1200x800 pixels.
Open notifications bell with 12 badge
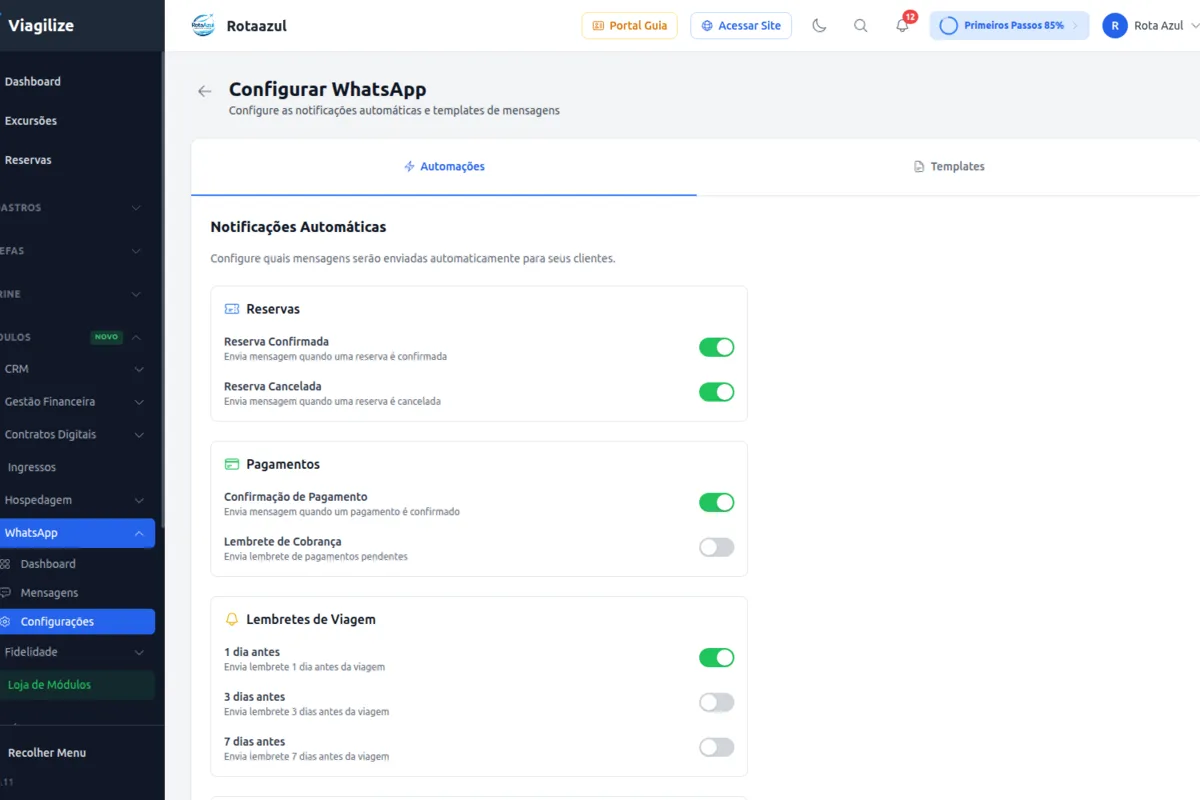(903, 25)
